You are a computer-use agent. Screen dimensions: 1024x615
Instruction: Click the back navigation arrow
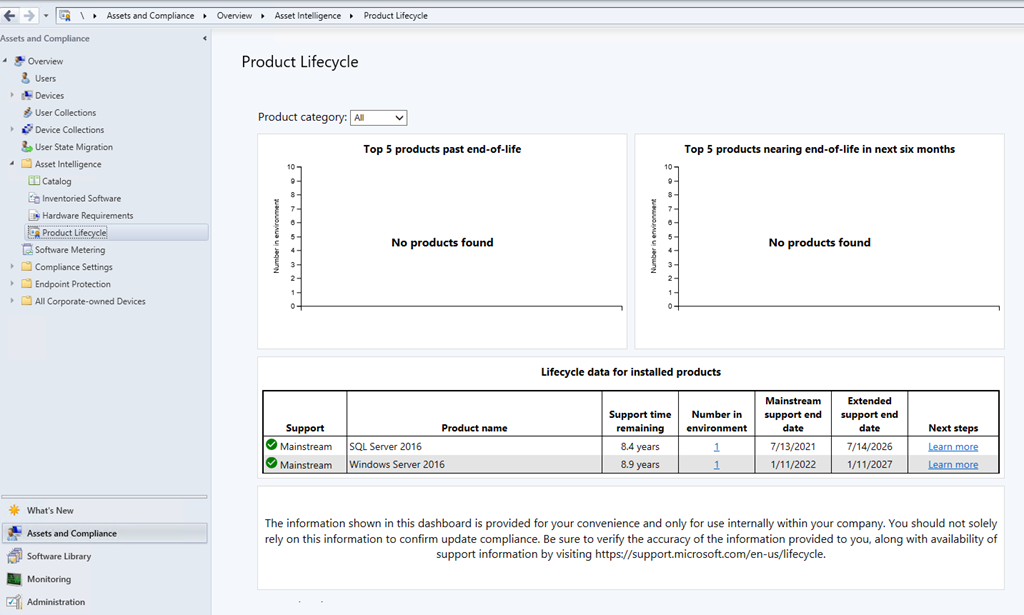[x=10, y=16]
